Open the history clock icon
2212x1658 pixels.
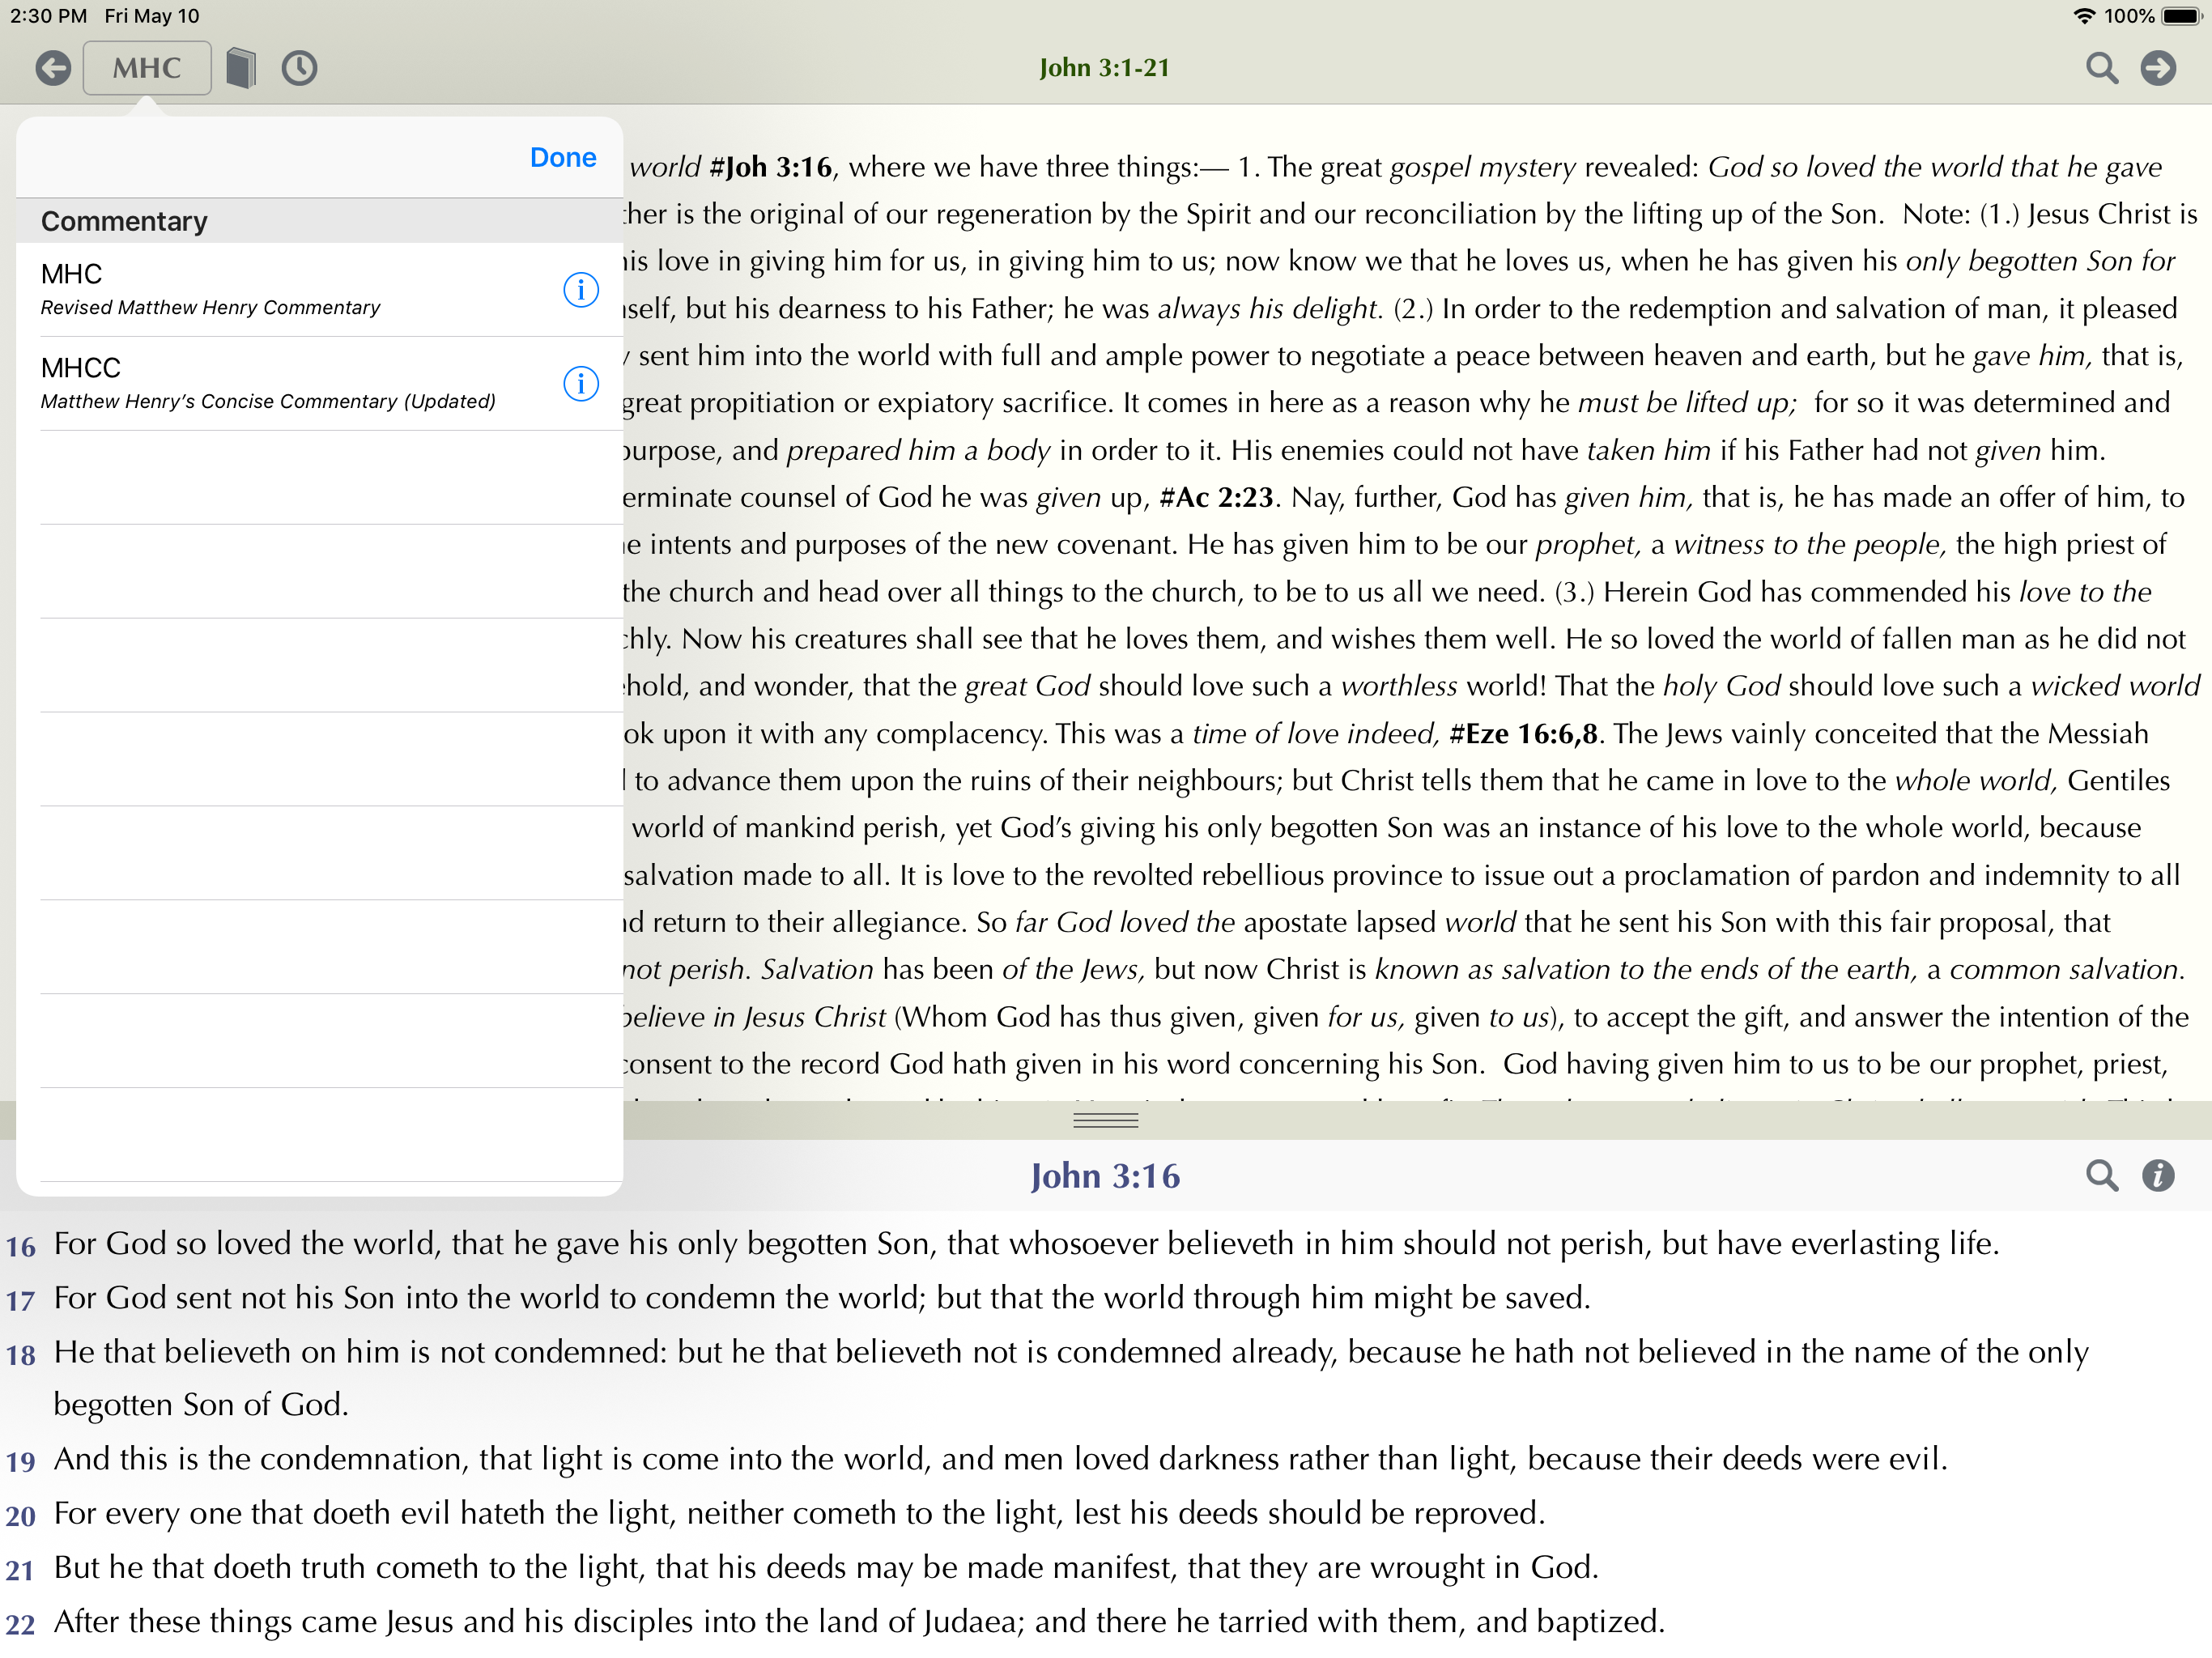(x=299, y=68)
